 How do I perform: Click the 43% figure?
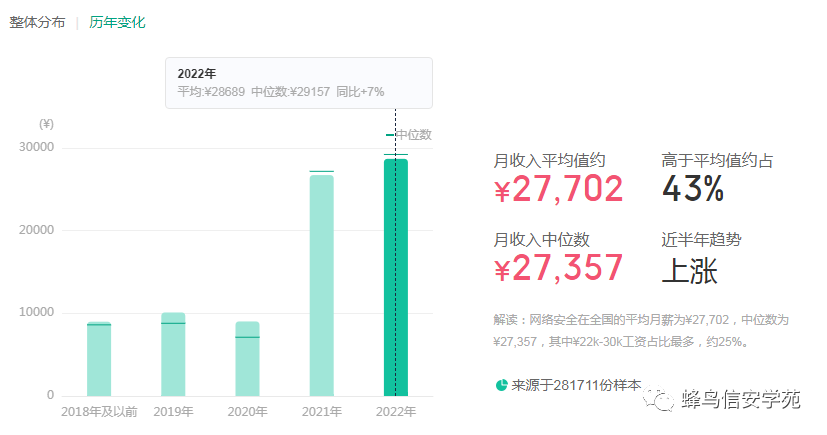tap(693, 189)
